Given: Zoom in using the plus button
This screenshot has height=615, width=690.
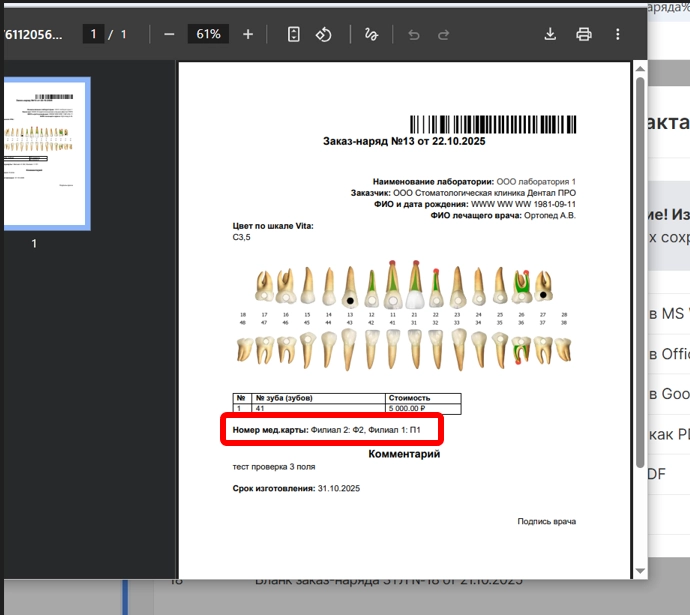Looking at the screenshot, I should click(248, 34).
